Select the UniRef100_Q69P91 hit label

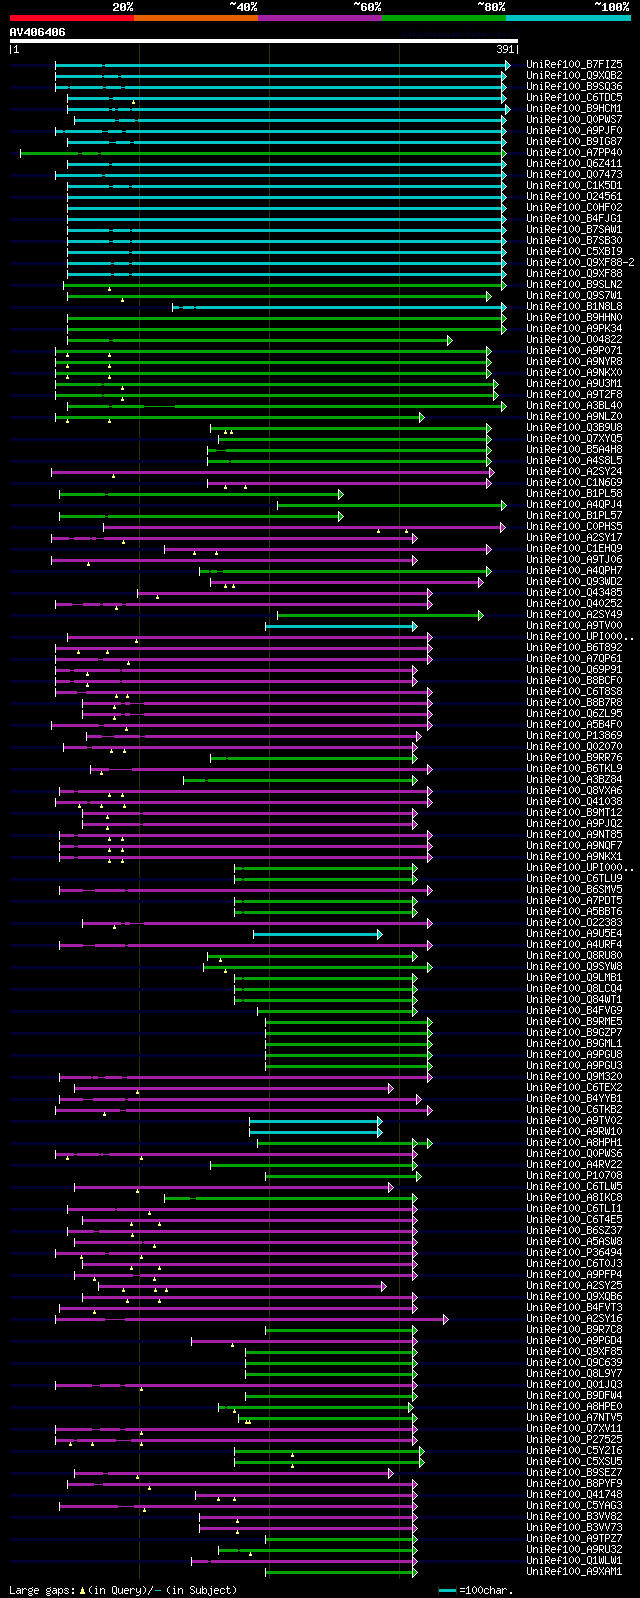click(x=574, y=669)
